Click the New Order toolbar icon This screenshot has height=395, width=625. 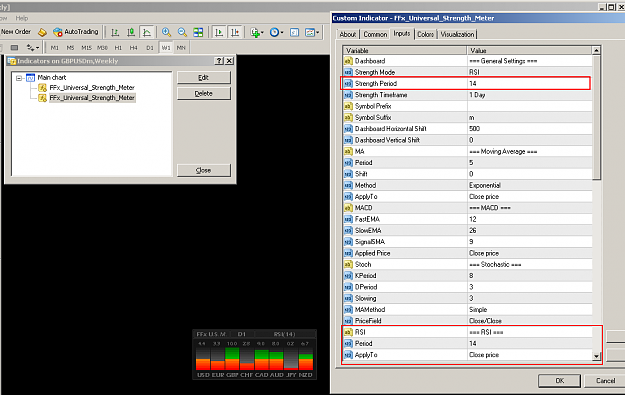pyautogui.click(x=16, y=32)
